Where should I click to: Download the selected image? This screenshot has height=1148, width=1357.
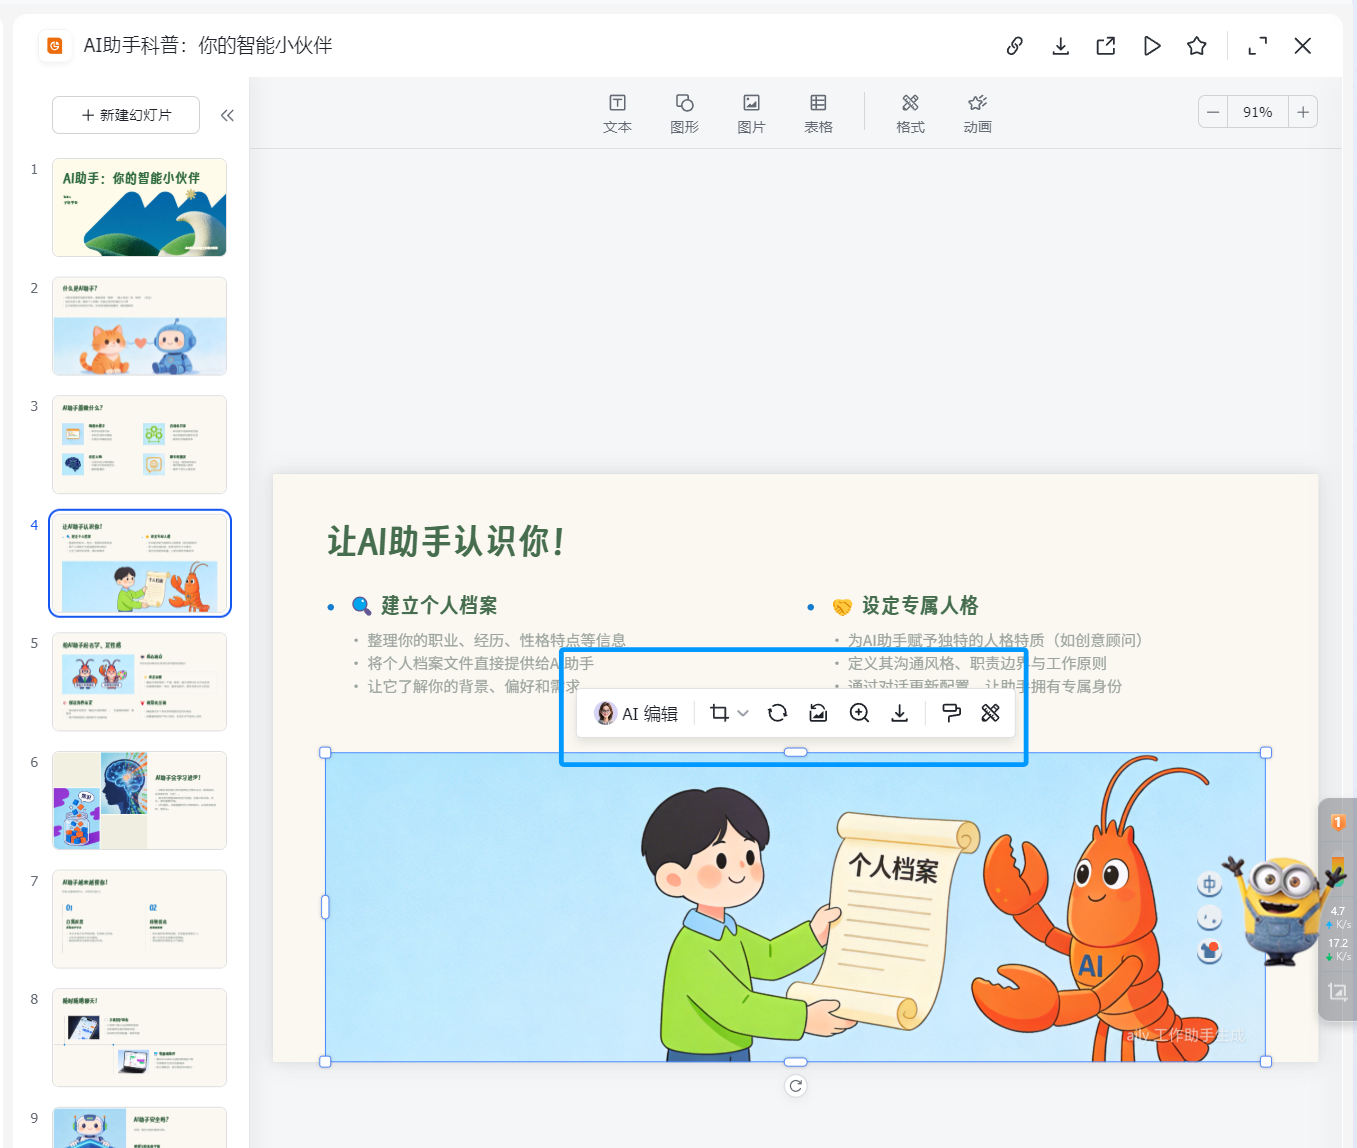coord(900,713)
